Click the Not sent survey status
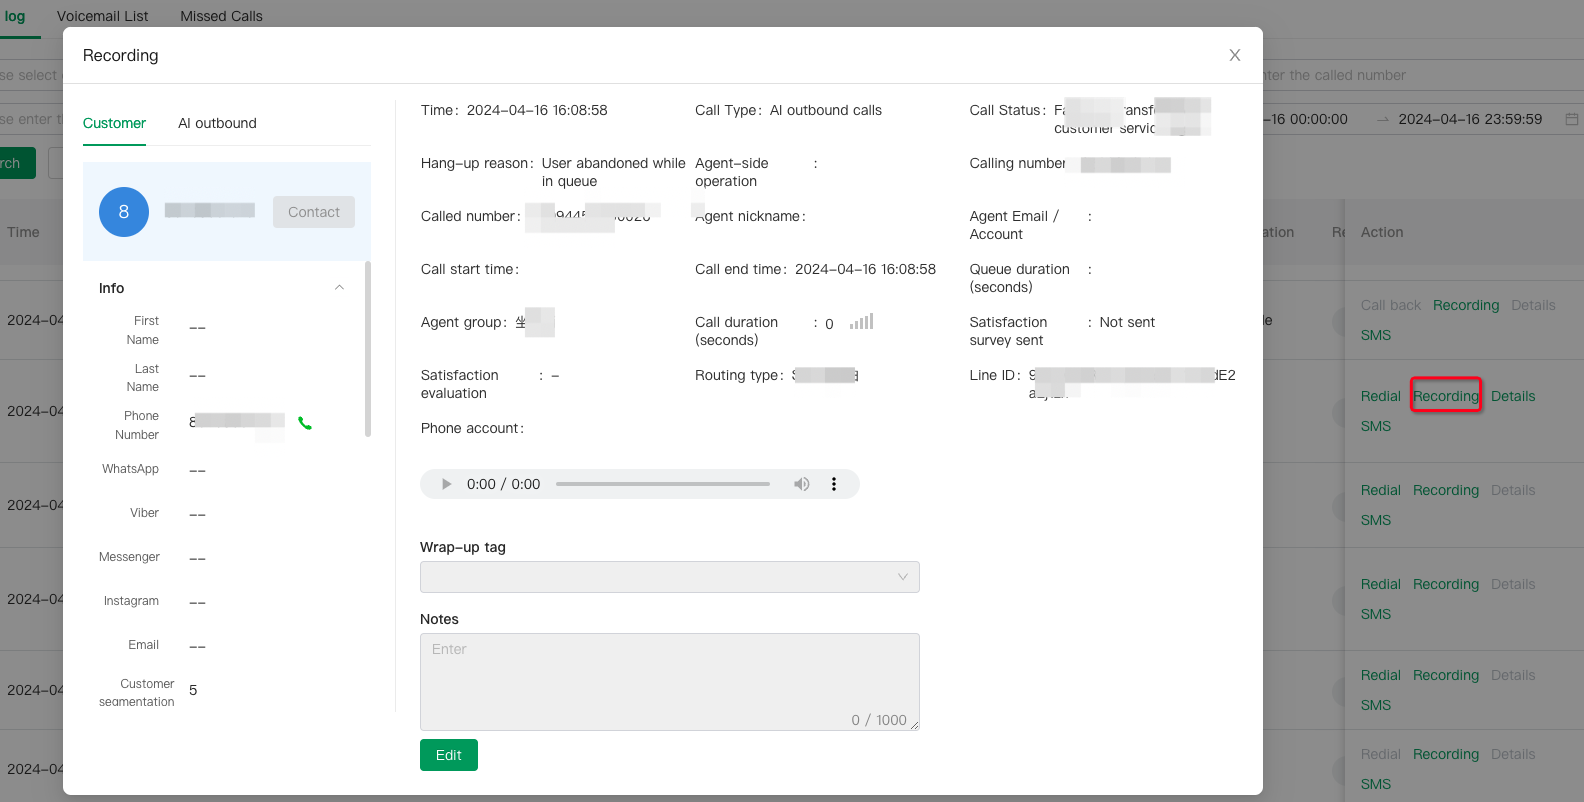Image resolution: width=1584 pixels, height=802 pixels. click(1127, 322)
